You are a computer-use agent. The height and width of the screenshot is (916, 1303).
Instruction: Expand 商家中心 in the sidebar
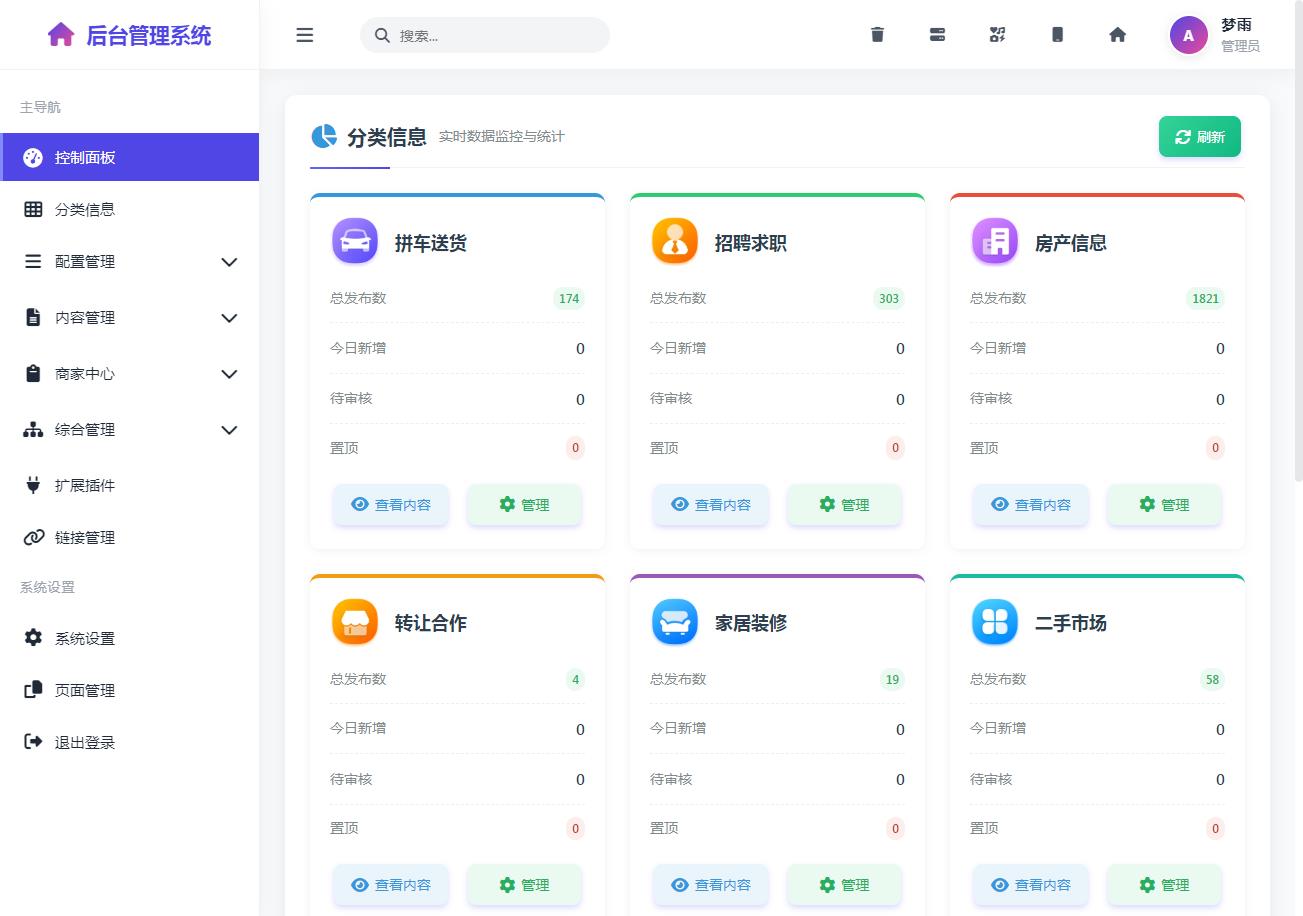pos(130,374)
